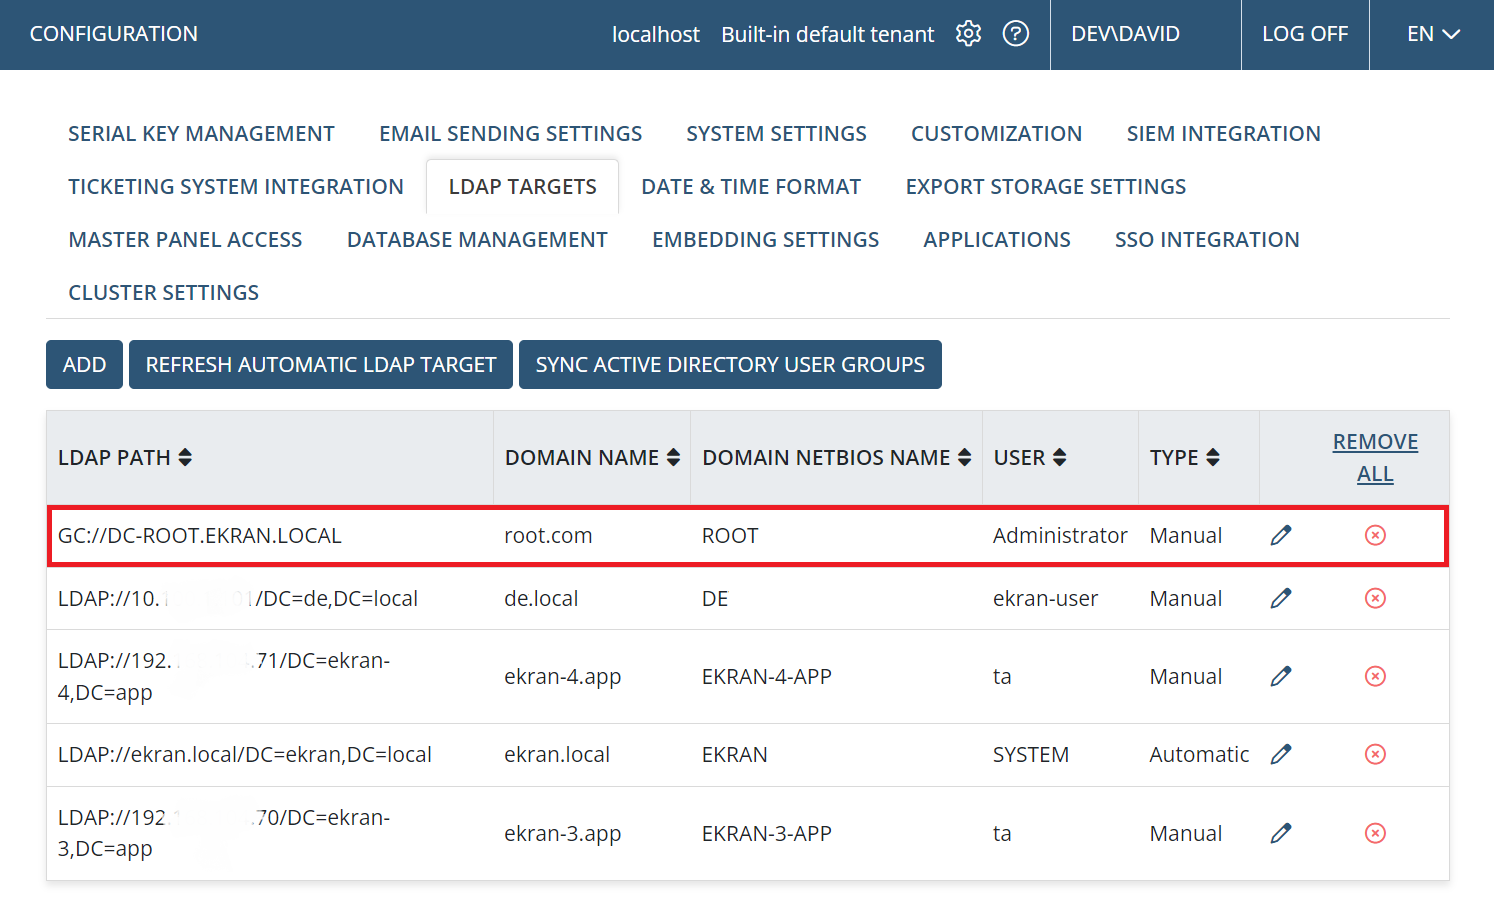Viewport: 1494px width, 906px height.
Task: Click the Remove All link
Action: (x=1375, y=458)
